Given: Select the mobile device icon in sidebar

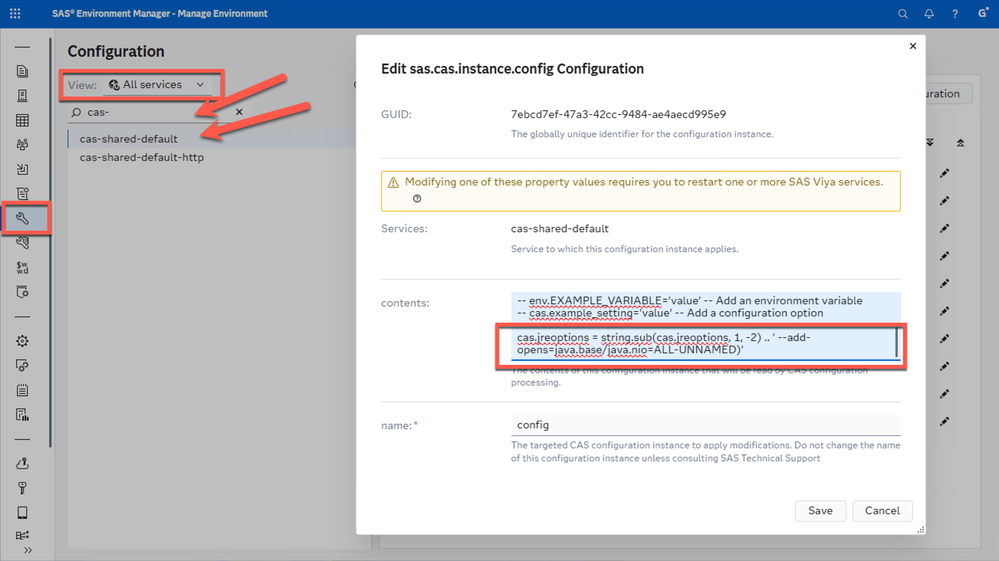Looking at the screenshot, I should 22,513.
